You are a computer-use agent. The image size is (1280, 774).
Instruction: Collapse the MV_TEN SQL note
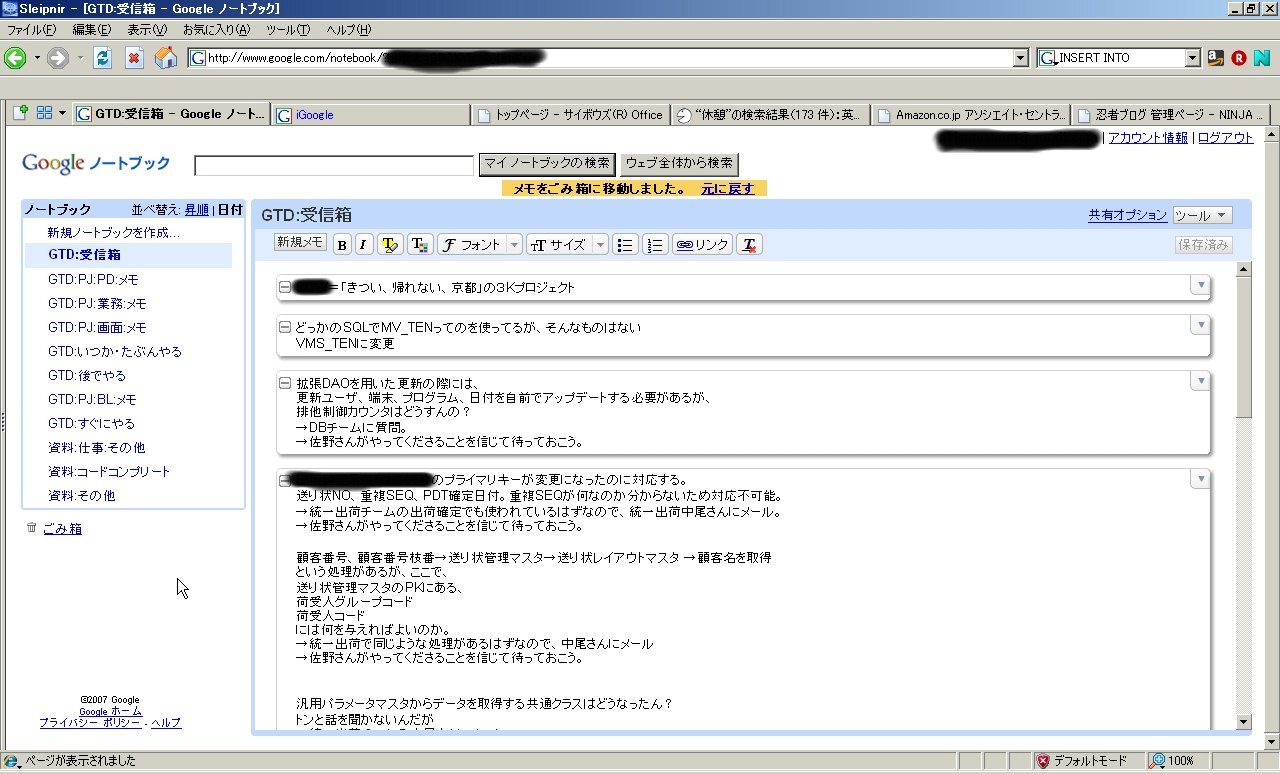(x=285, y=328)
